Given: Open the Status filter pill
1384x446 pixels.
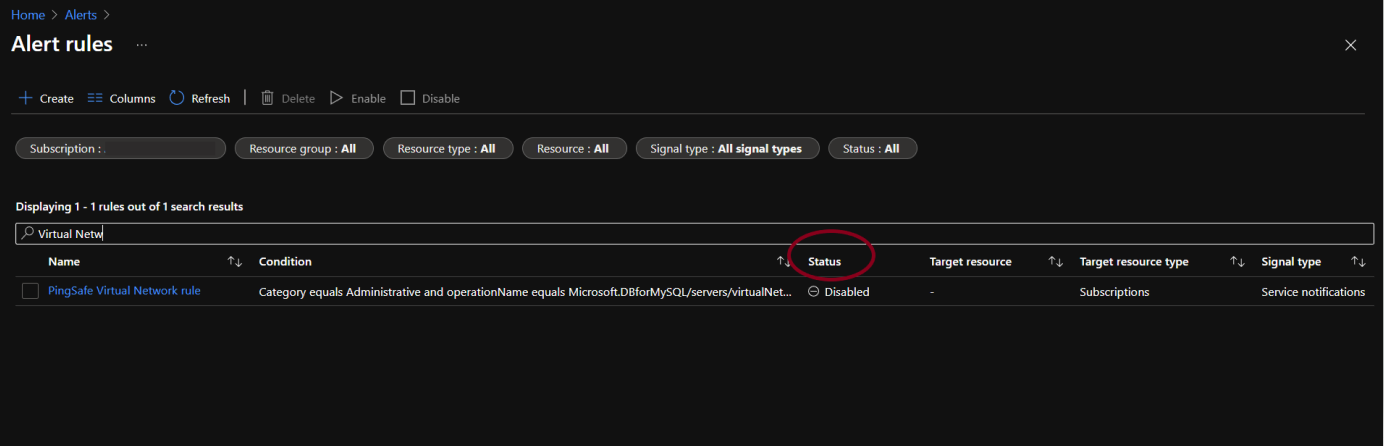Looking at the screenshot, I should [x=872, y=148].
